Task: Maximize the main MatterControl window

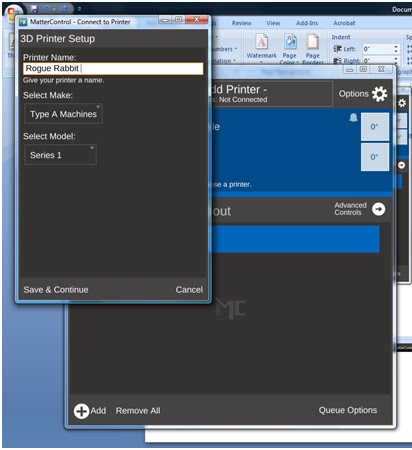Action: [363, 69]
